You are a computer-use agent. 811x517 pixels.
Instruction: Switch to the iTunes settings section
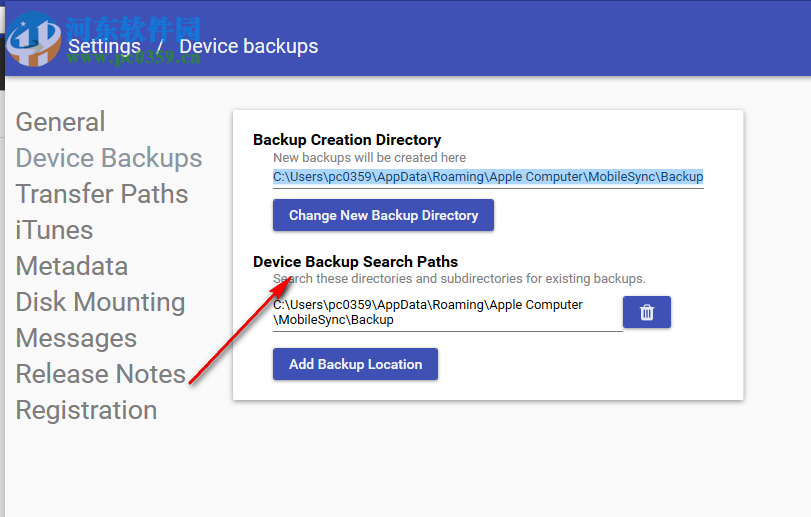[54, 230]
